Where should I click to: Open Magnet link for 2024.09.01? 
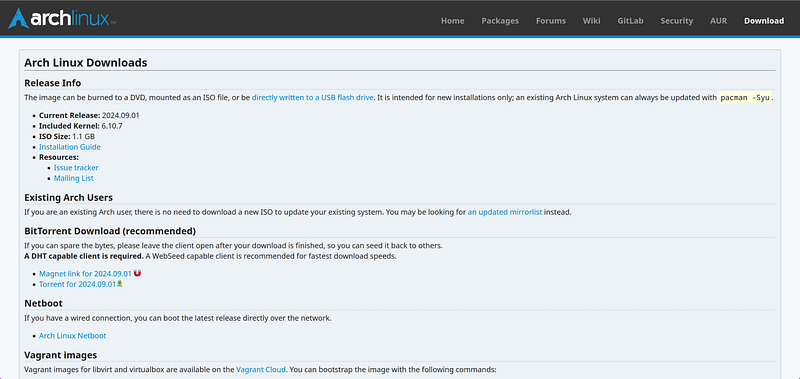tap(85, 274)
